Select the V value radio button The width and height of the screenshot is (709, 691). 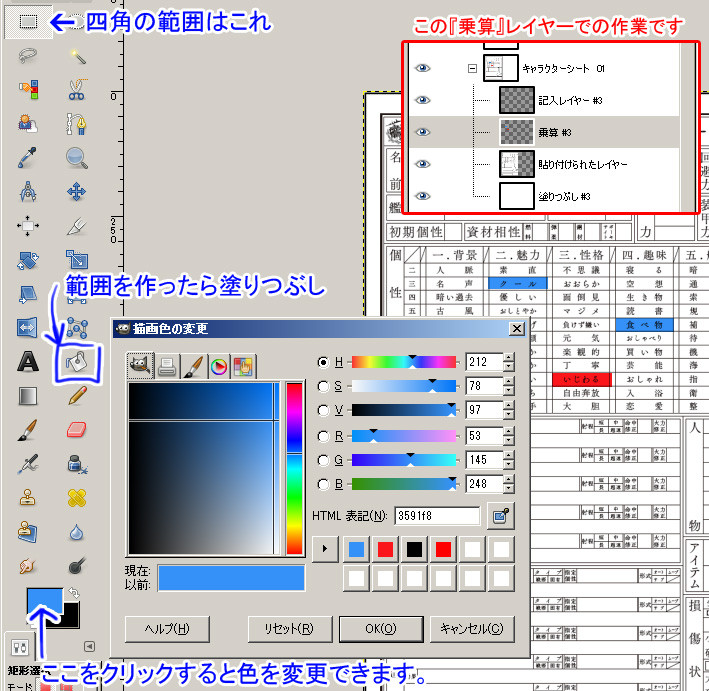pyautogui.click(x=323, y=410)
